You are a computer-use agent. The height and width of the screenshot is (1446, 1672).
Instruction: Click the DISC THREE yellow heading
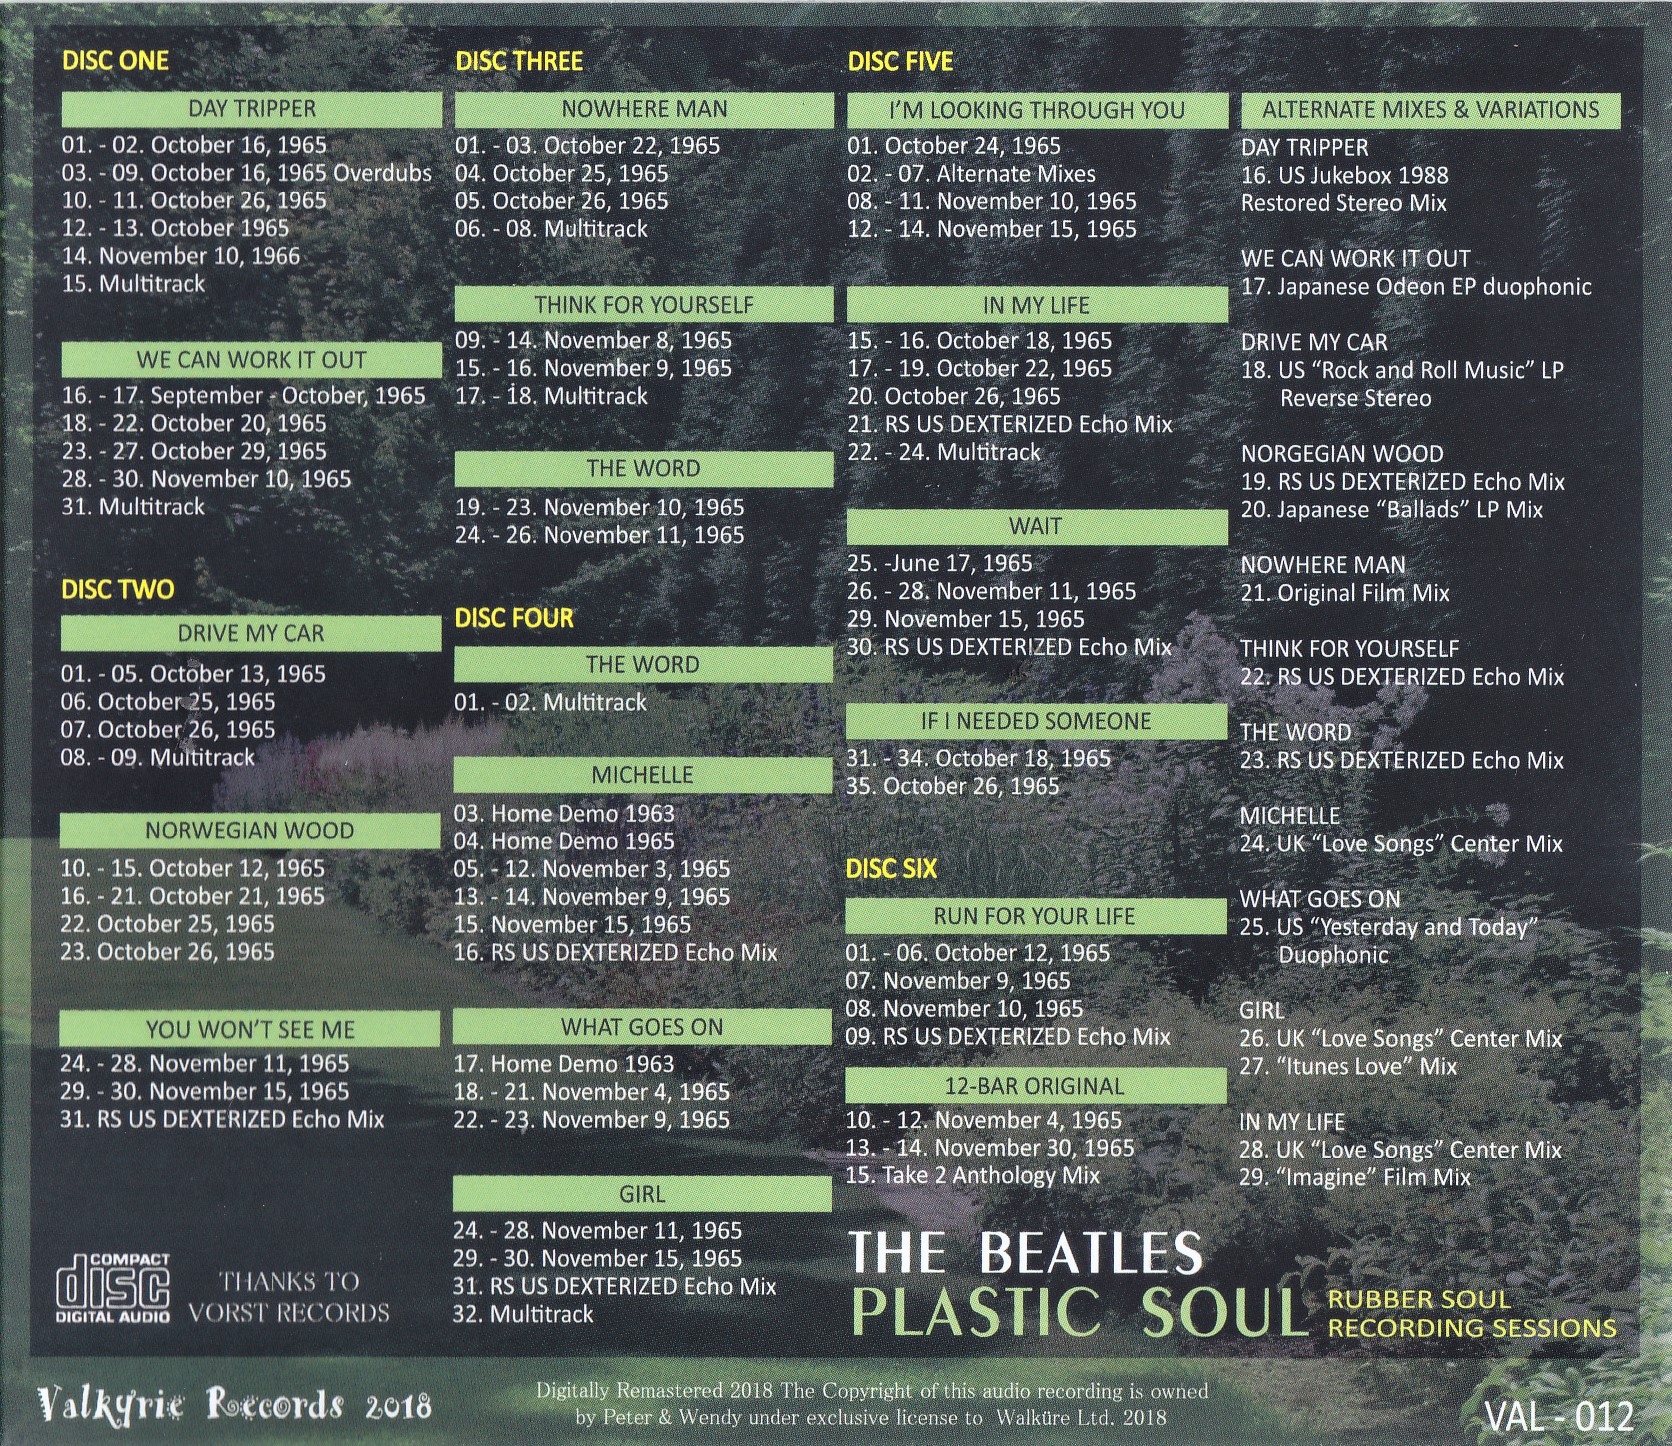(518, 61)
